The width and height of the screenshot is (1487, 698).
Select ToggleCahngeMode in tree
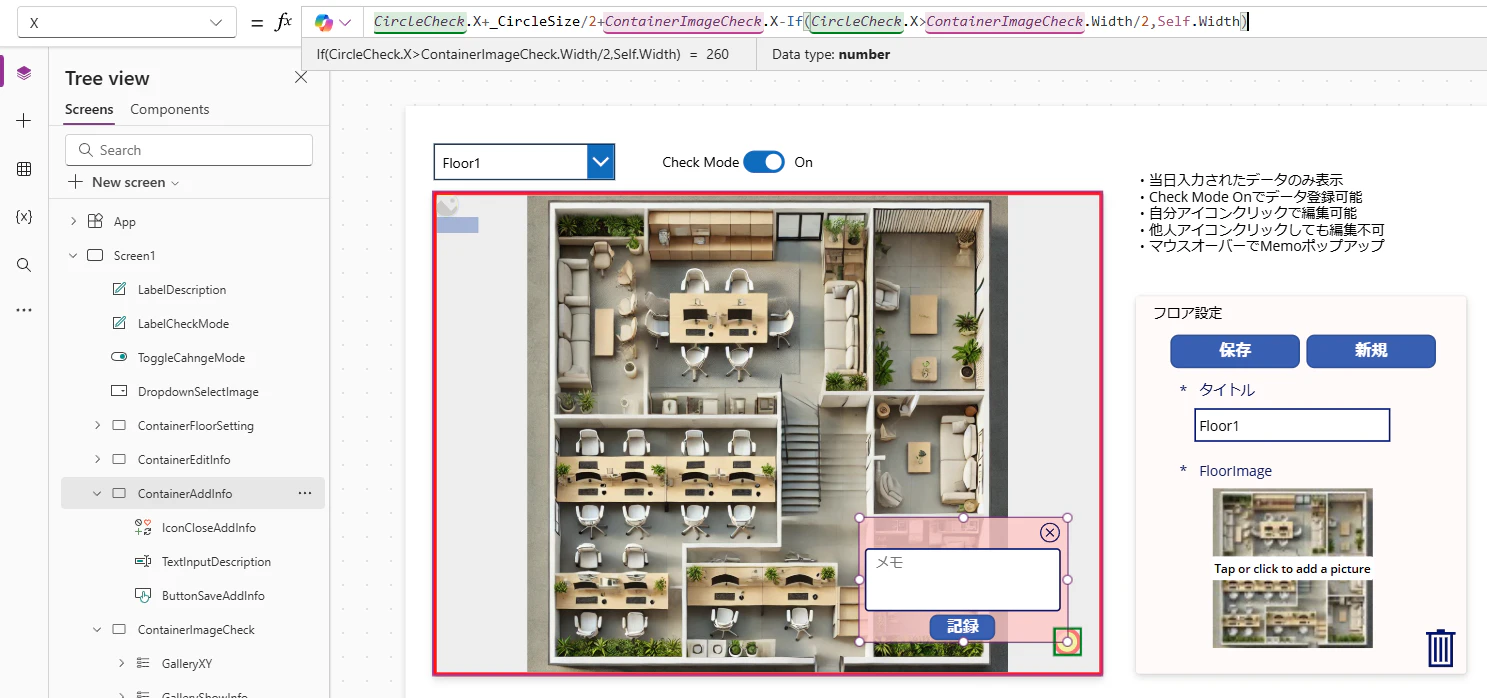[x=191, y=358]
